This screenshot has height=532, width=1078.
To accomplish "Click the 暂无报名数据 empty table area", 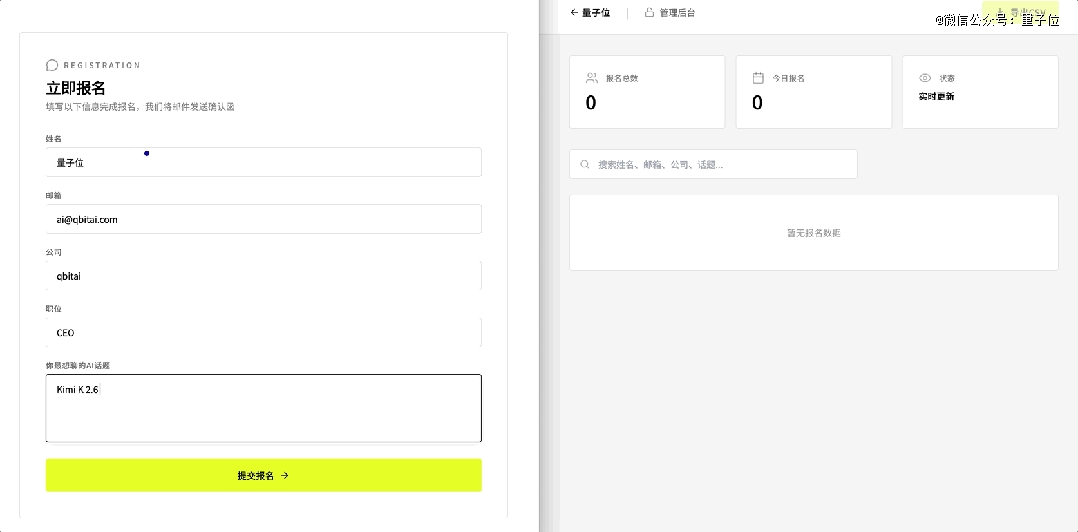I will tap(813, 233).
